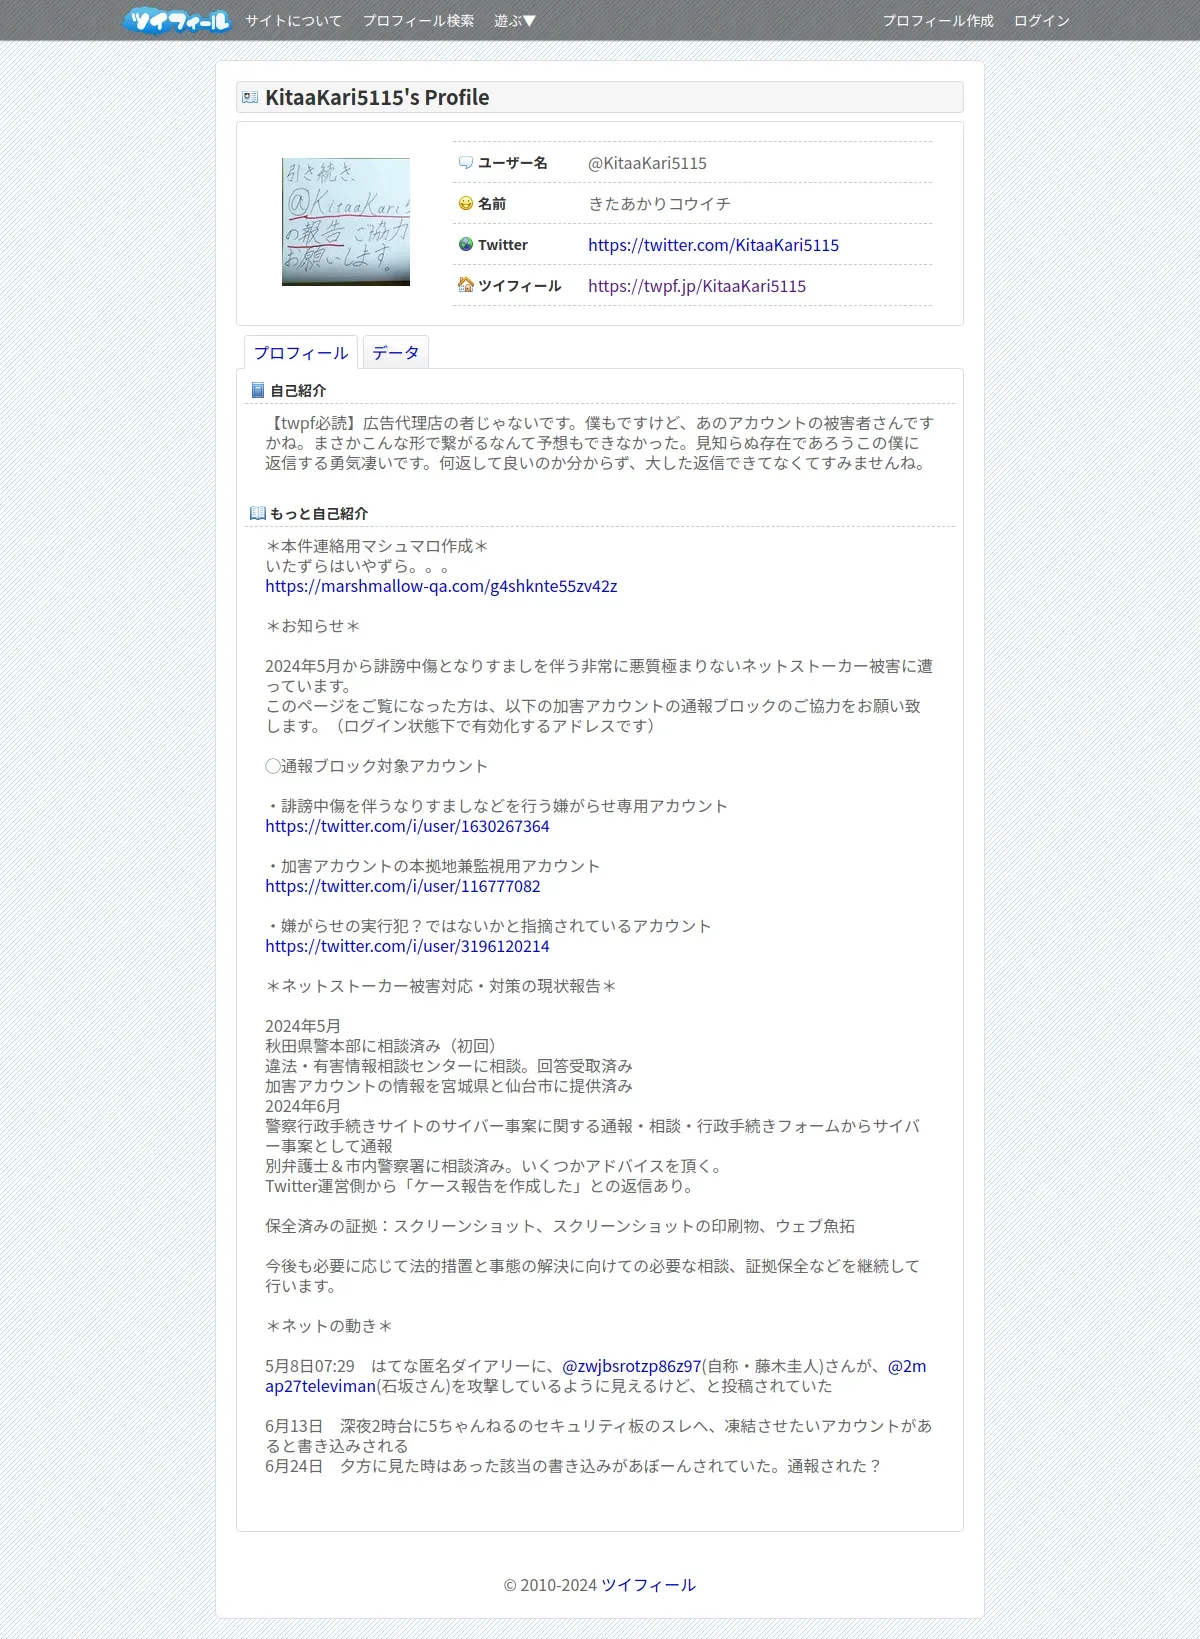Screen dimensions: 1200x1639
Task: Click the smiley icon next to 名前
Action: [x=465, y=203]
